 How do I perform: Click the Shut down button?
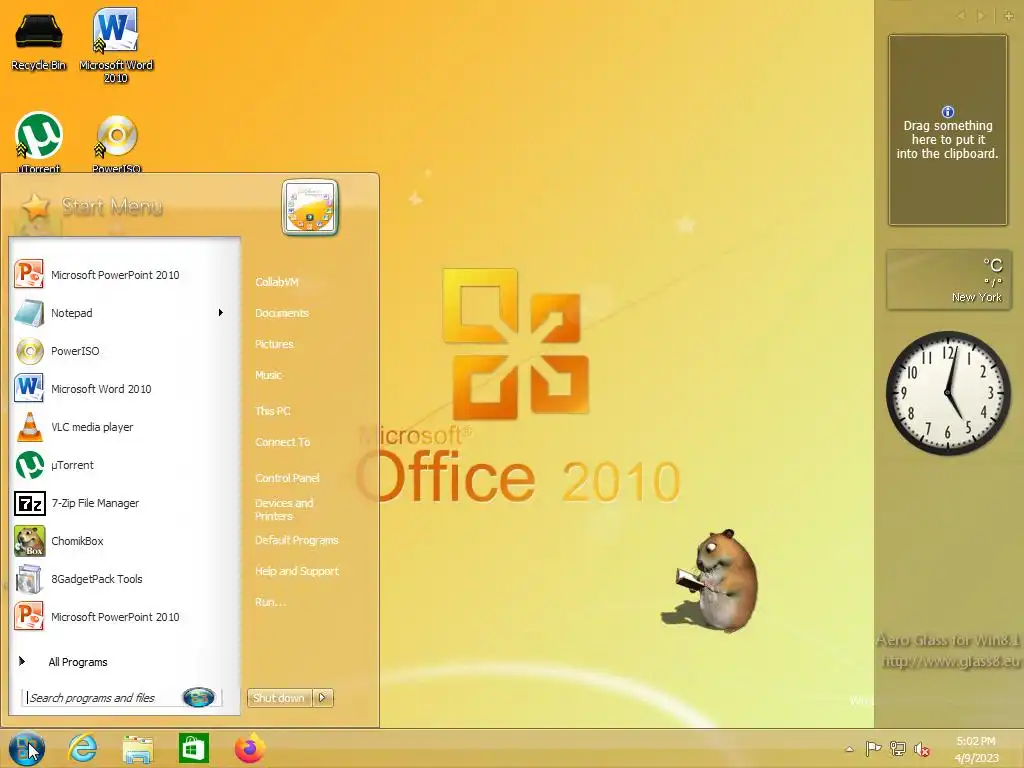280,698
